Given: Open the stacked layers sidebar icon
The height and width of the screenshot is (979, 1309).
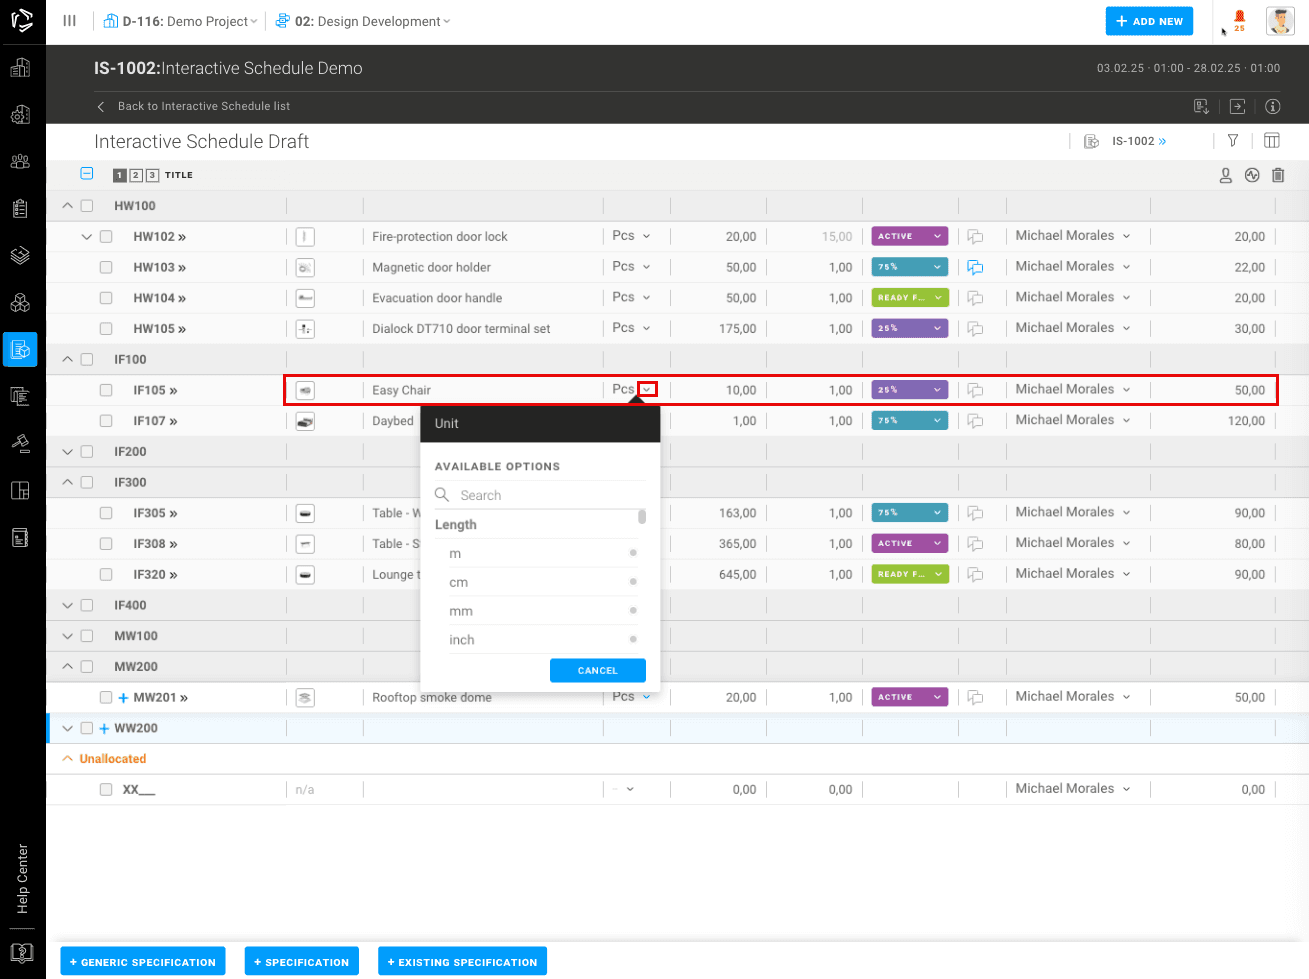Looking at the screenshot, I should 20,255.
